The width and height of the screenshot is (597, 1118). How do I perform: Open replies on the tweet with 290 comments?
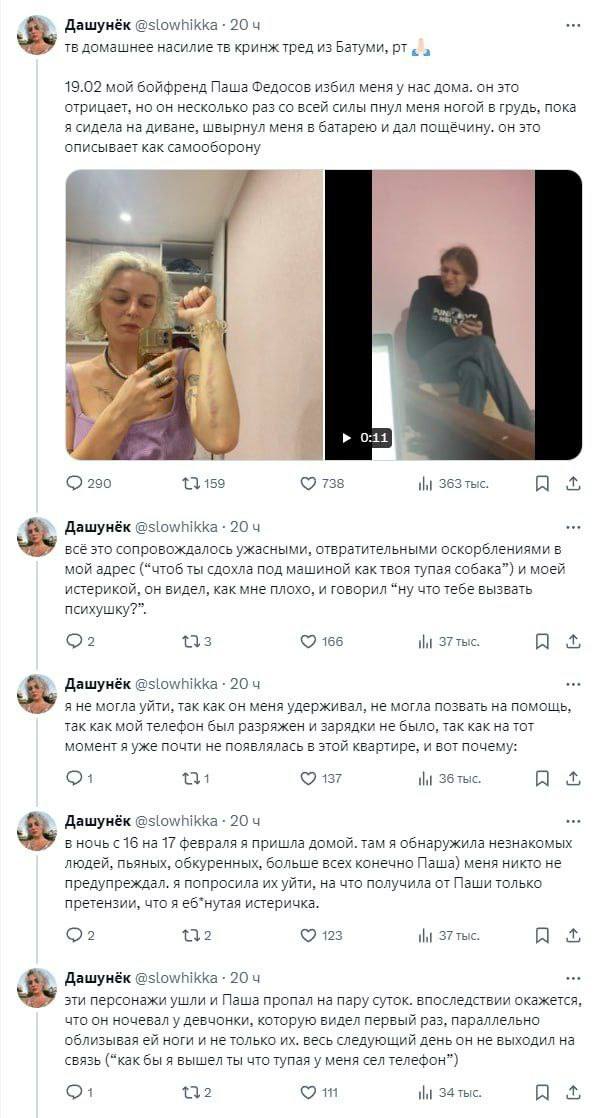point(88,483)
